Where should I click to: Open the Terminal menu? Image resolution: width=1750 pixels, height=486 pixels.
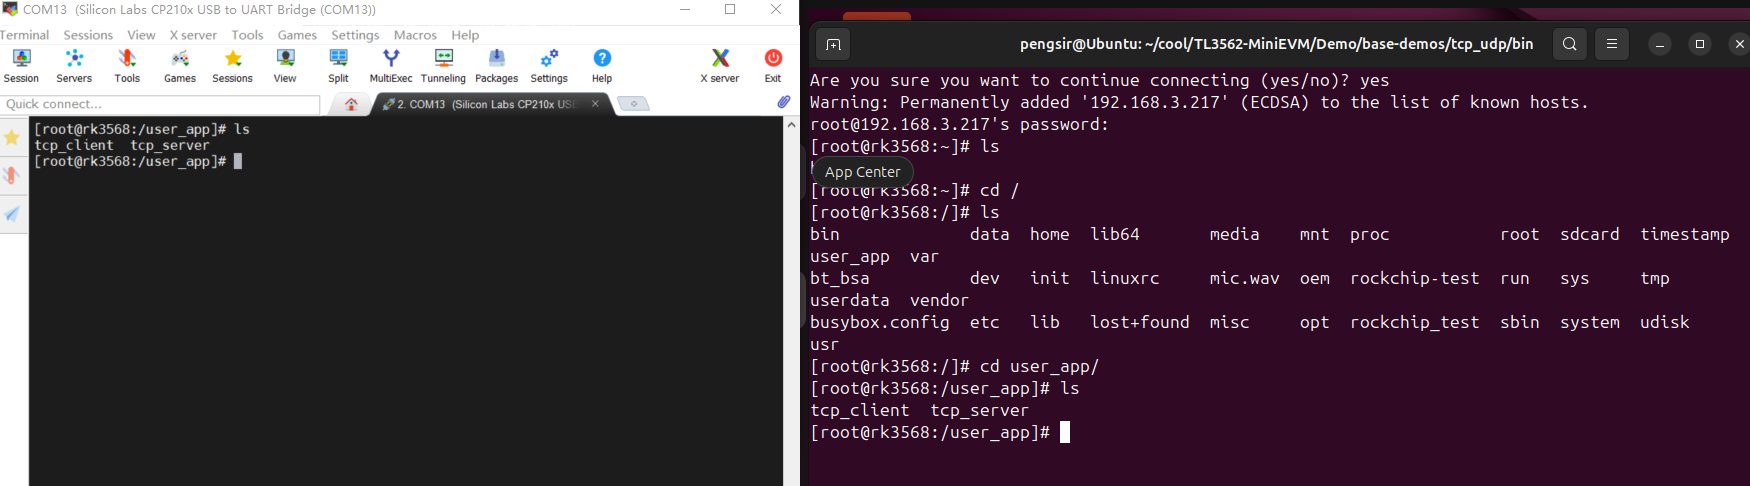point(24,35)
